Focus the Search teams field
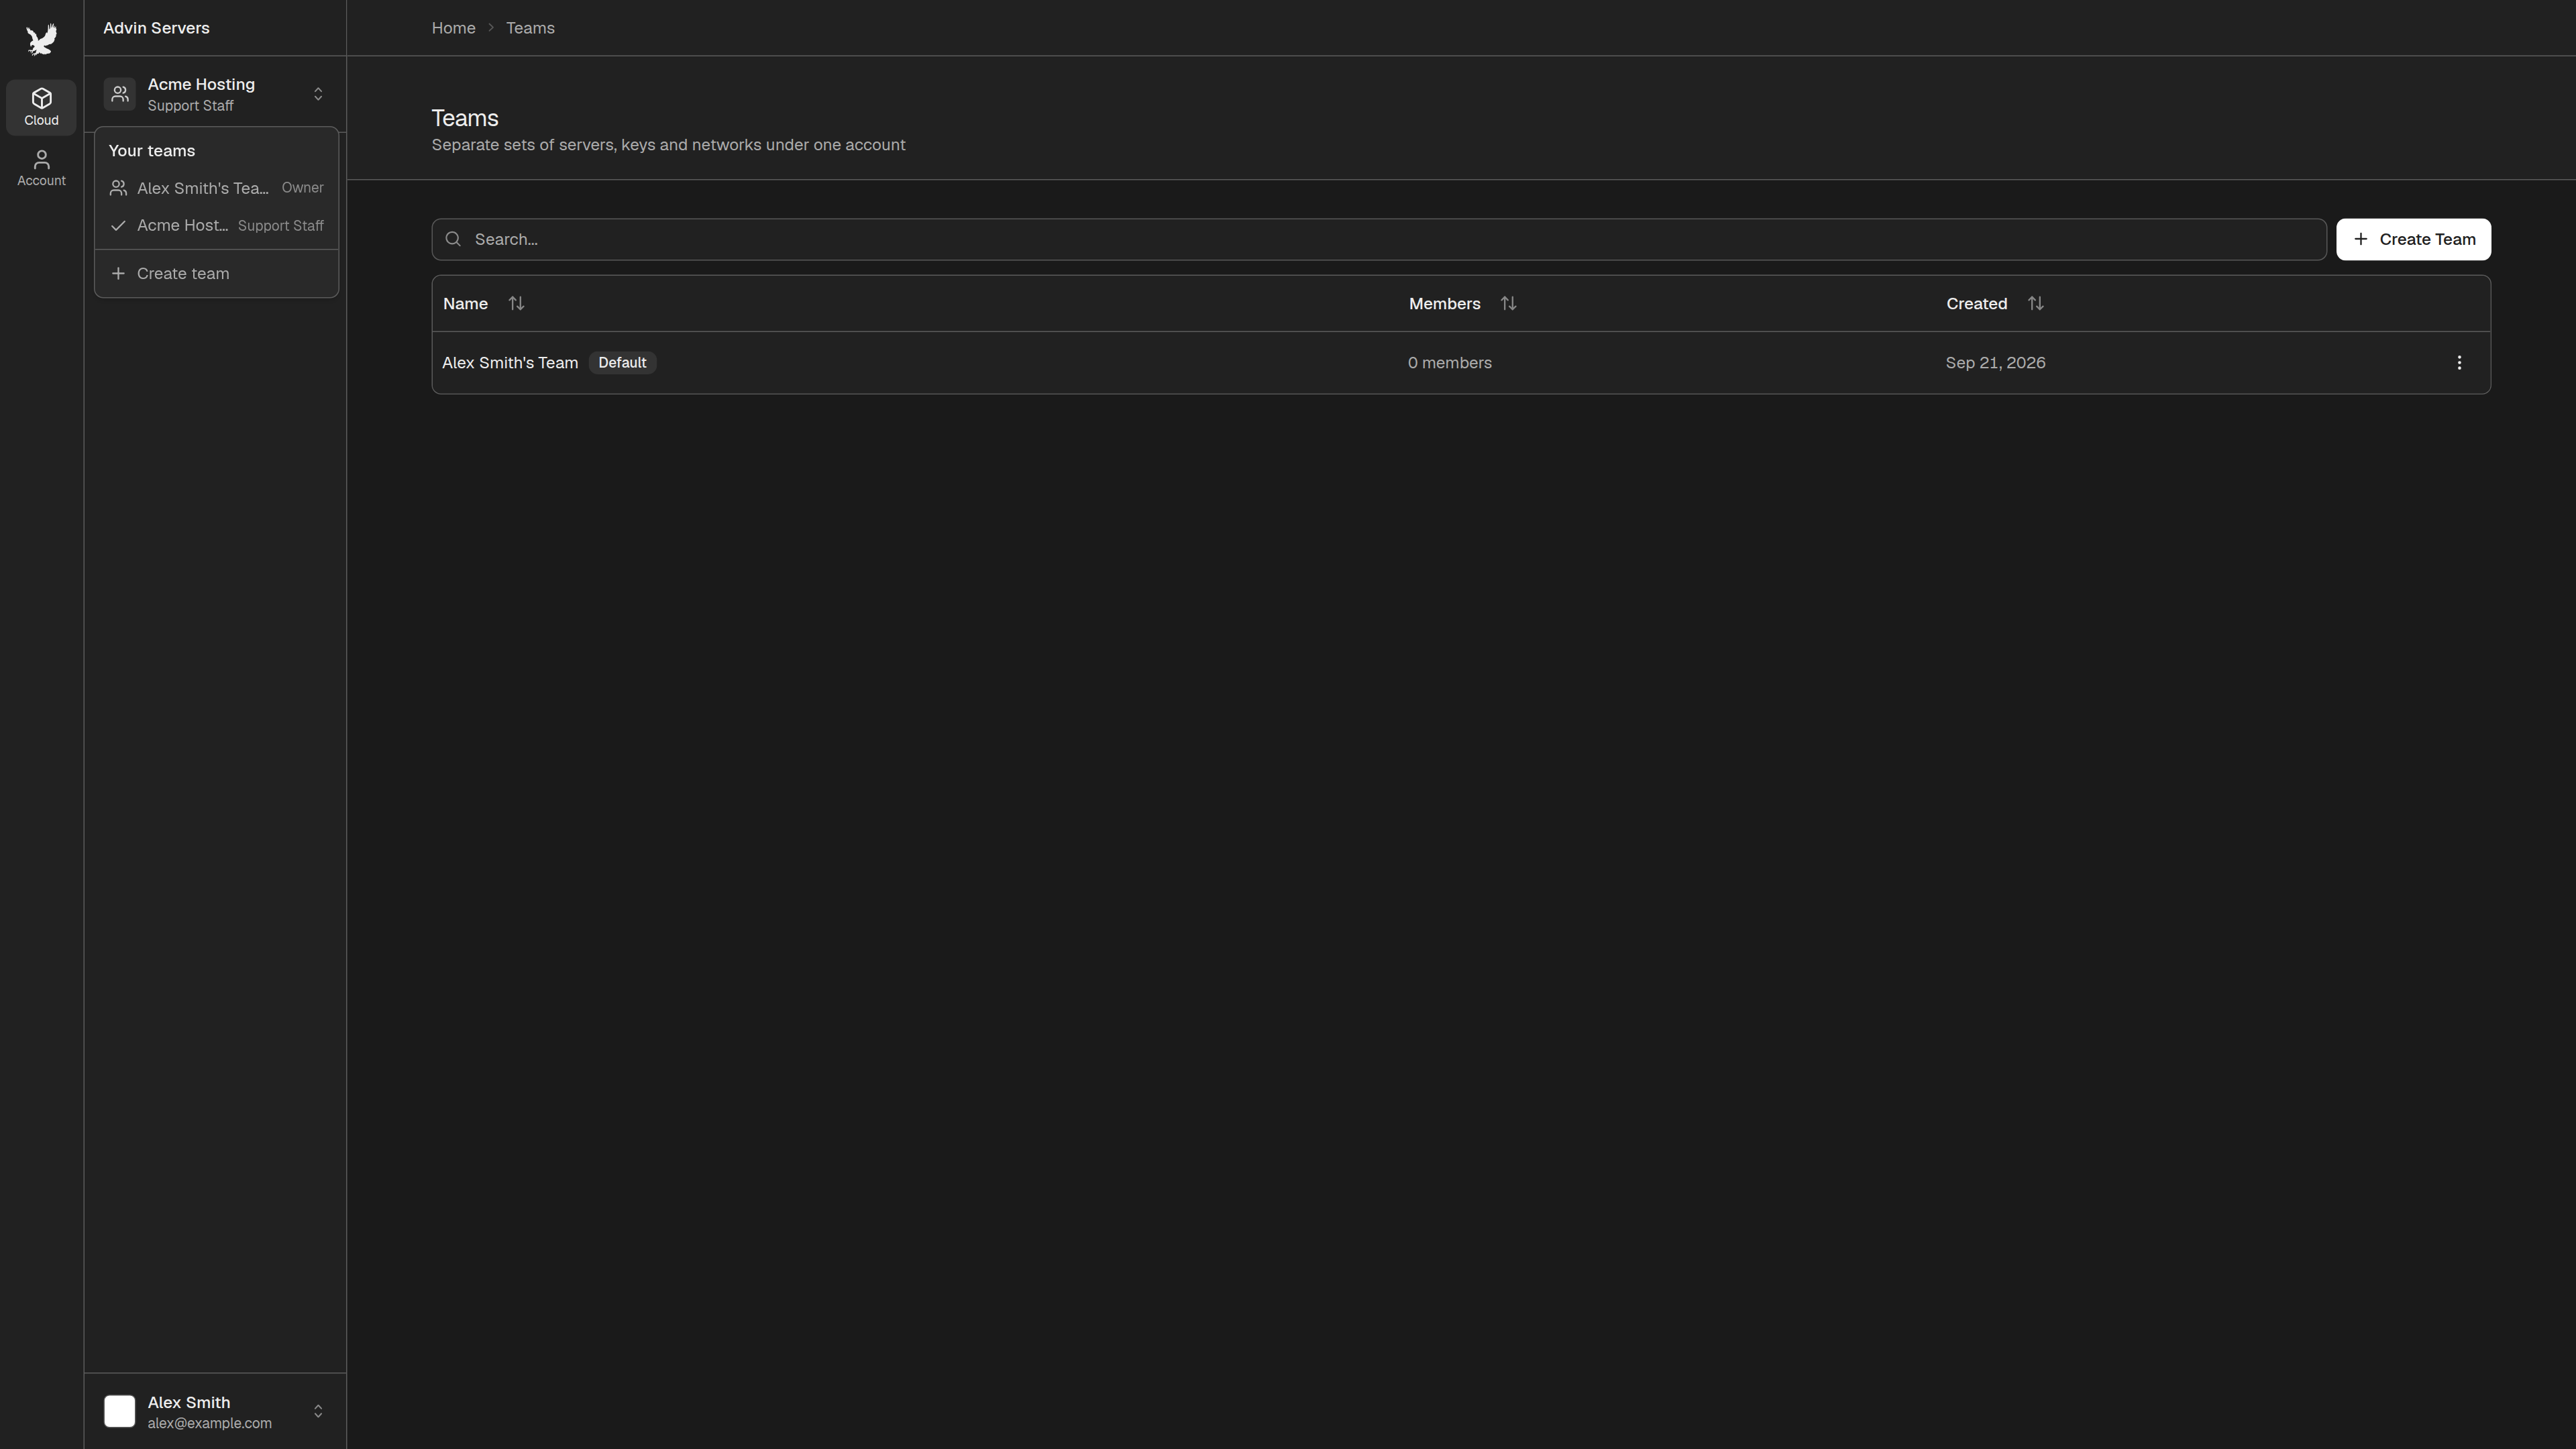 (x=1379, y=240)
